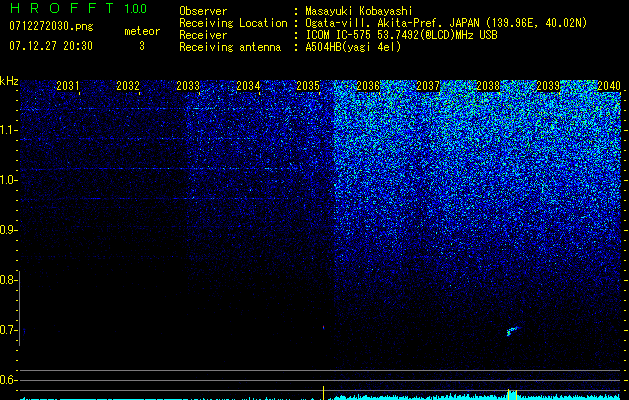629x400 pixels.
Task: Click the 2040 time marker
Action: [609, 85]
